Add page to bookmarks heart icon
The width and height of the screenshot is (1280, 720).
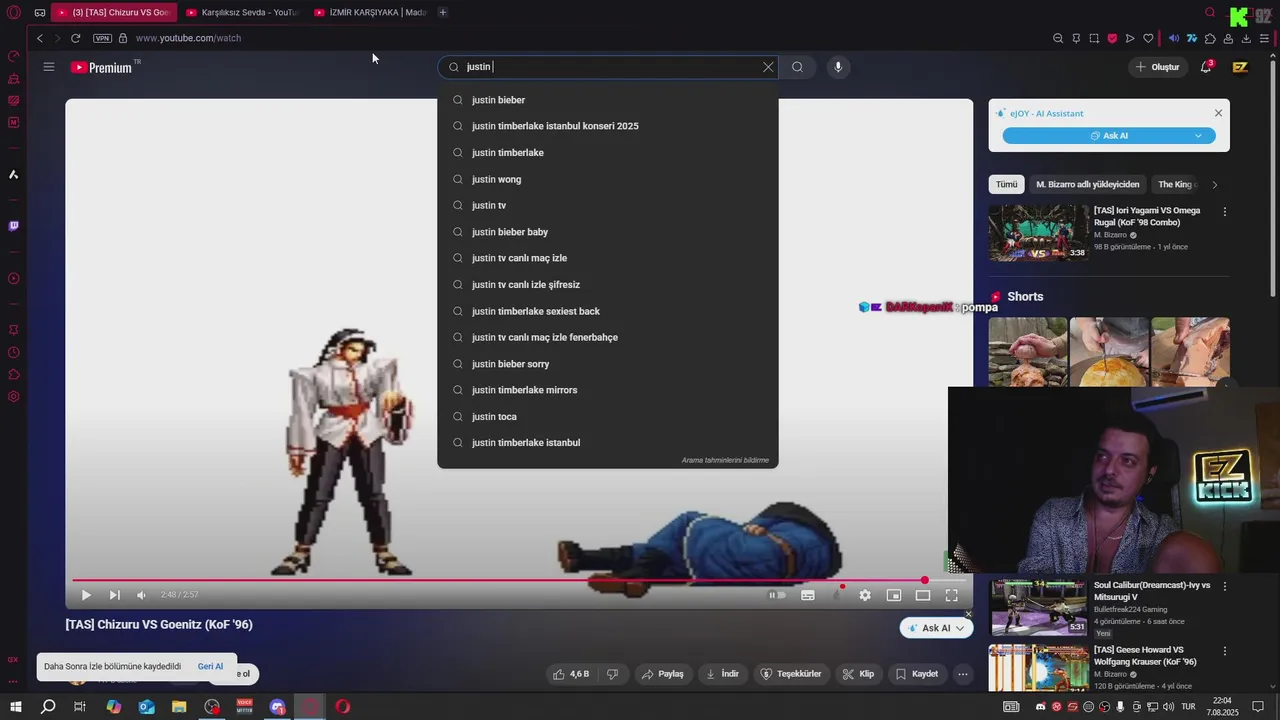point(1148,38)
